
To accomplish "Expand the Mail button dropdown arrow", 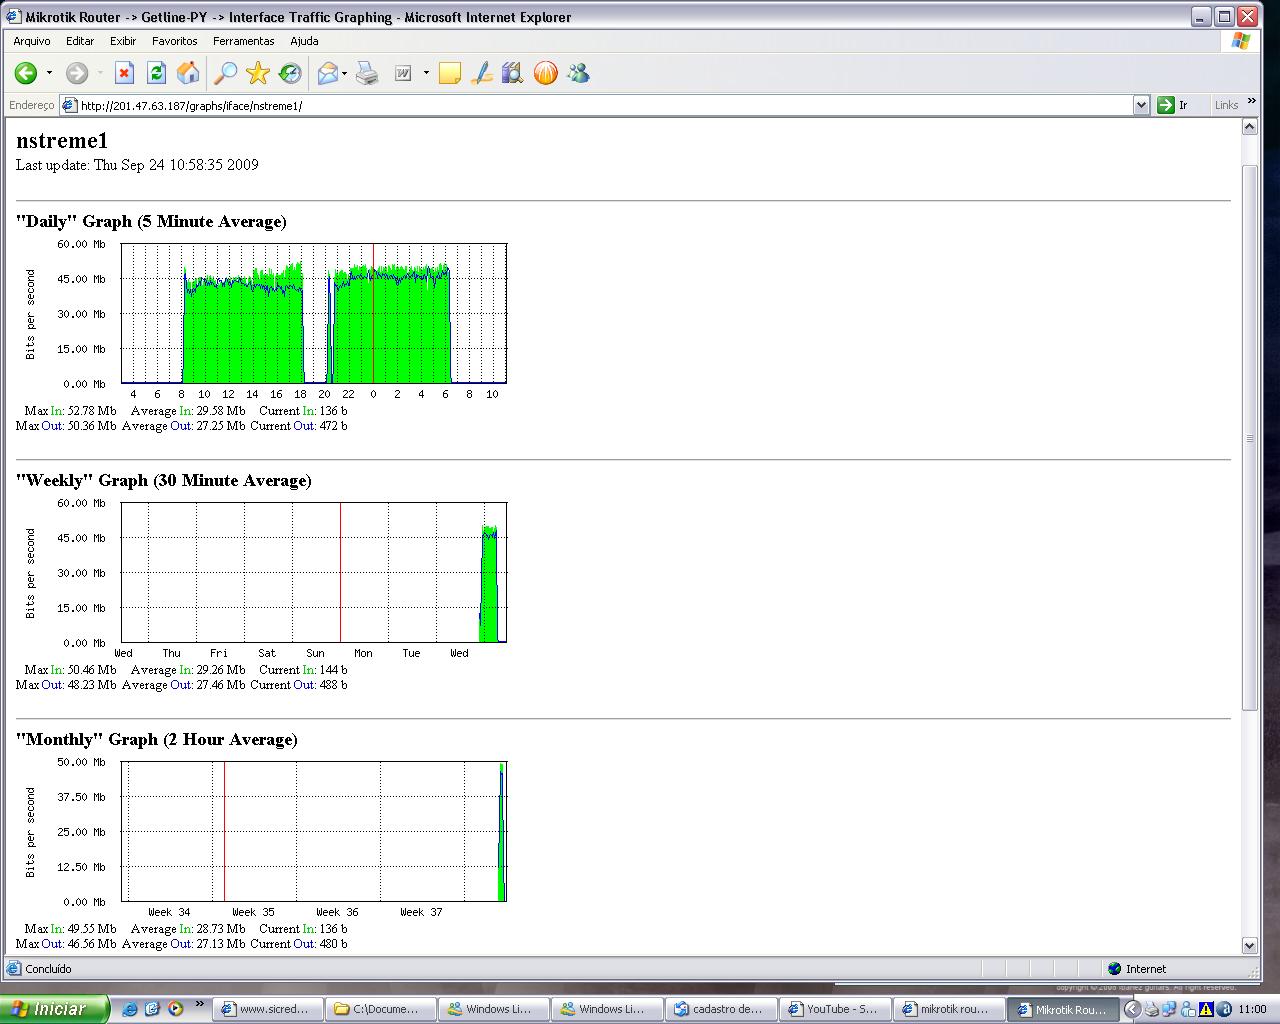I will (x=344, y=73).
